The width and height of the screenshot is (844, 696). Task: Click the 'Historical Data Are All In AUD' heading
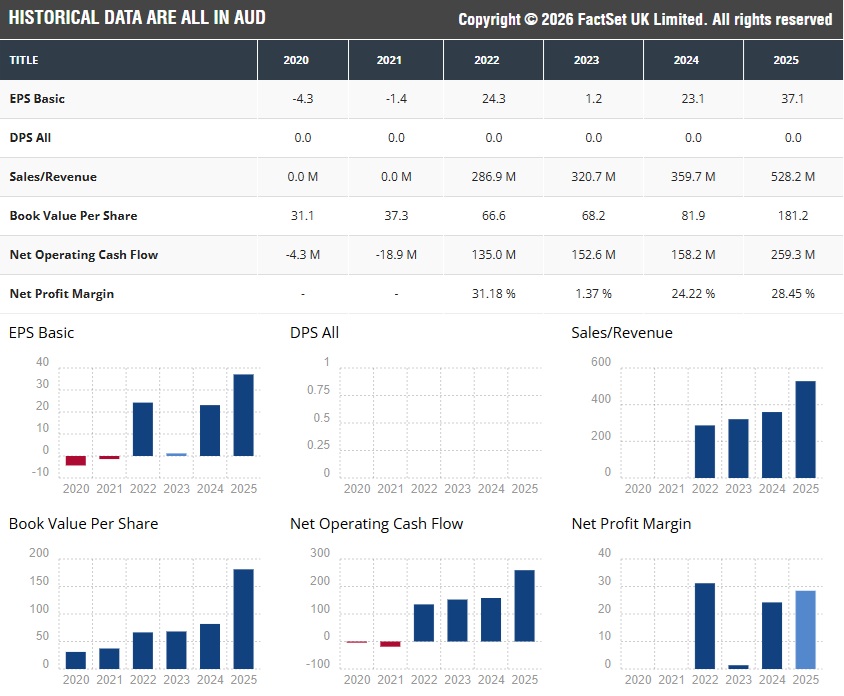tap(138, 19)
